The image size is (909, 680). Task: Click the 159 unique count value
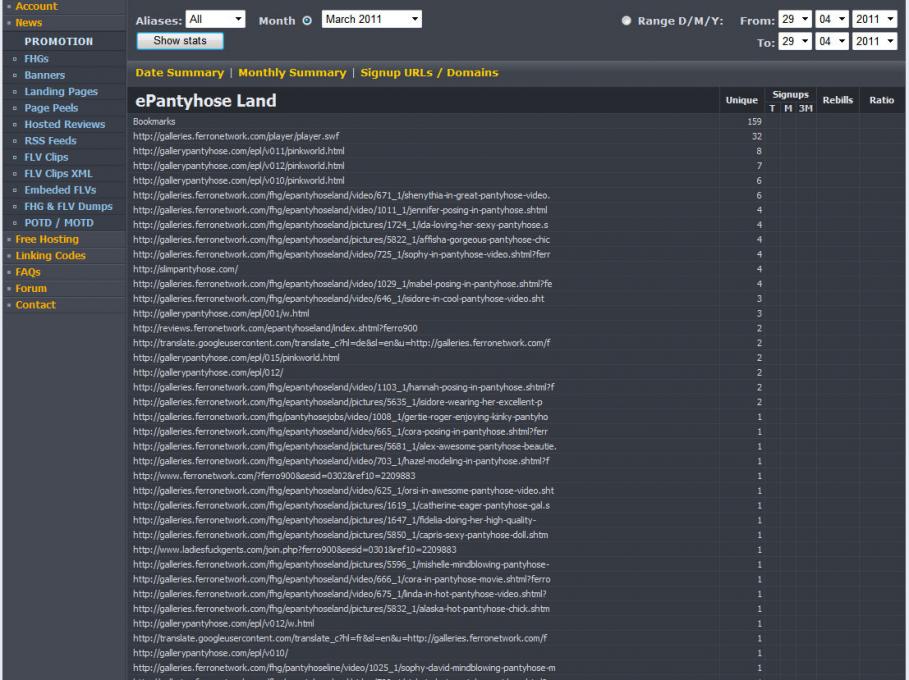click(x=754, y=122)
